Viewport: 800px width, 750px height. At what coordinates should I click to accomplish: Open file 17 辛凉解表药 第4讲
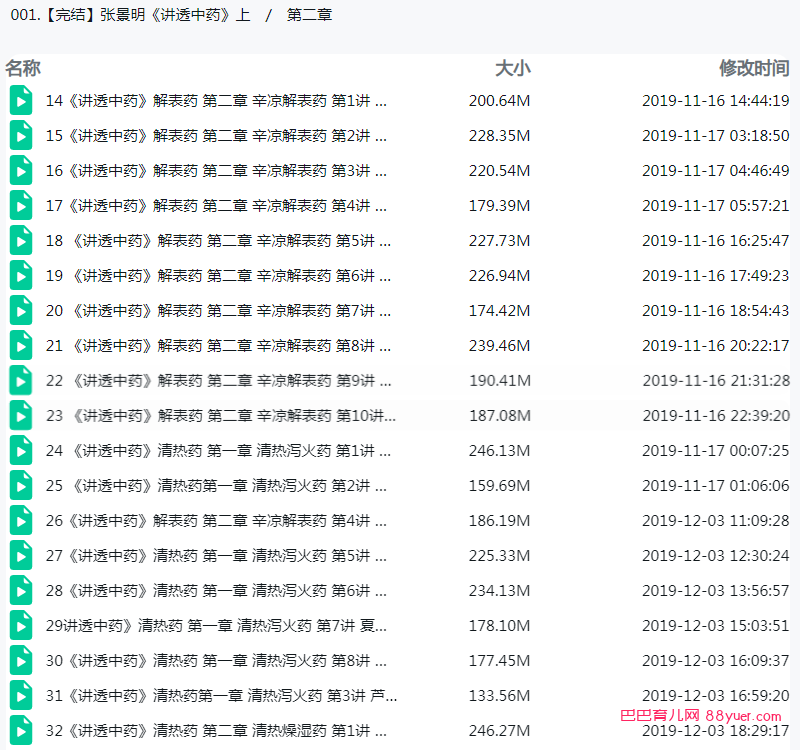click(216, 206)
